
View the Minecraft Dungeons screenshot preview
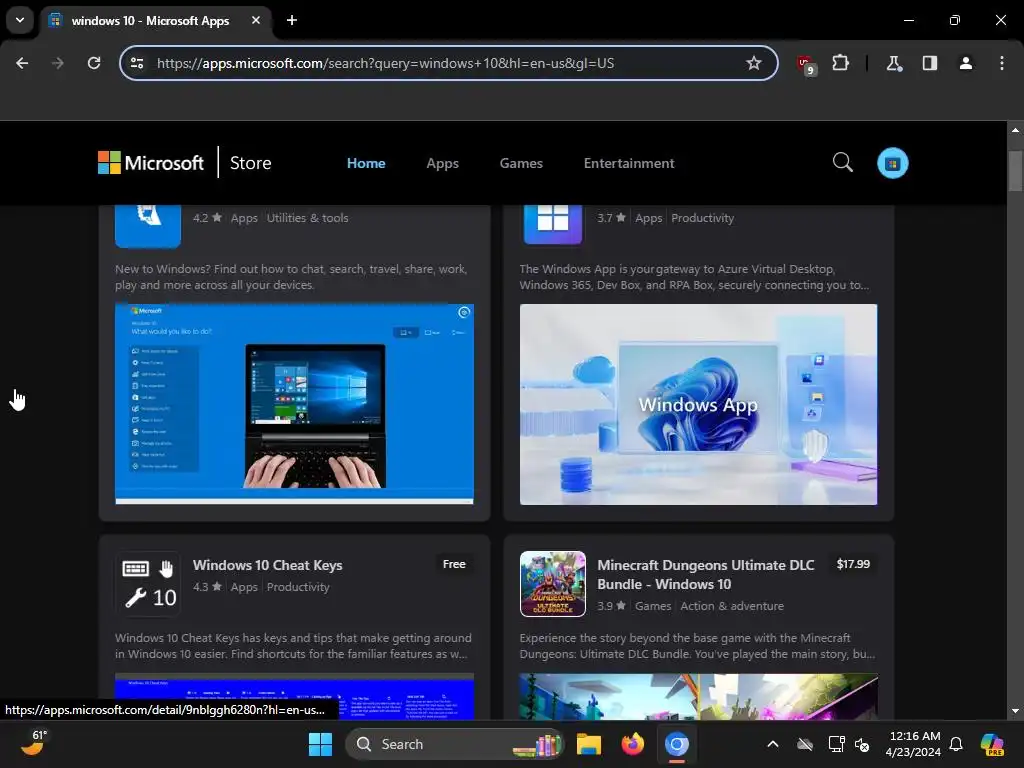click(x=698, y=697)
